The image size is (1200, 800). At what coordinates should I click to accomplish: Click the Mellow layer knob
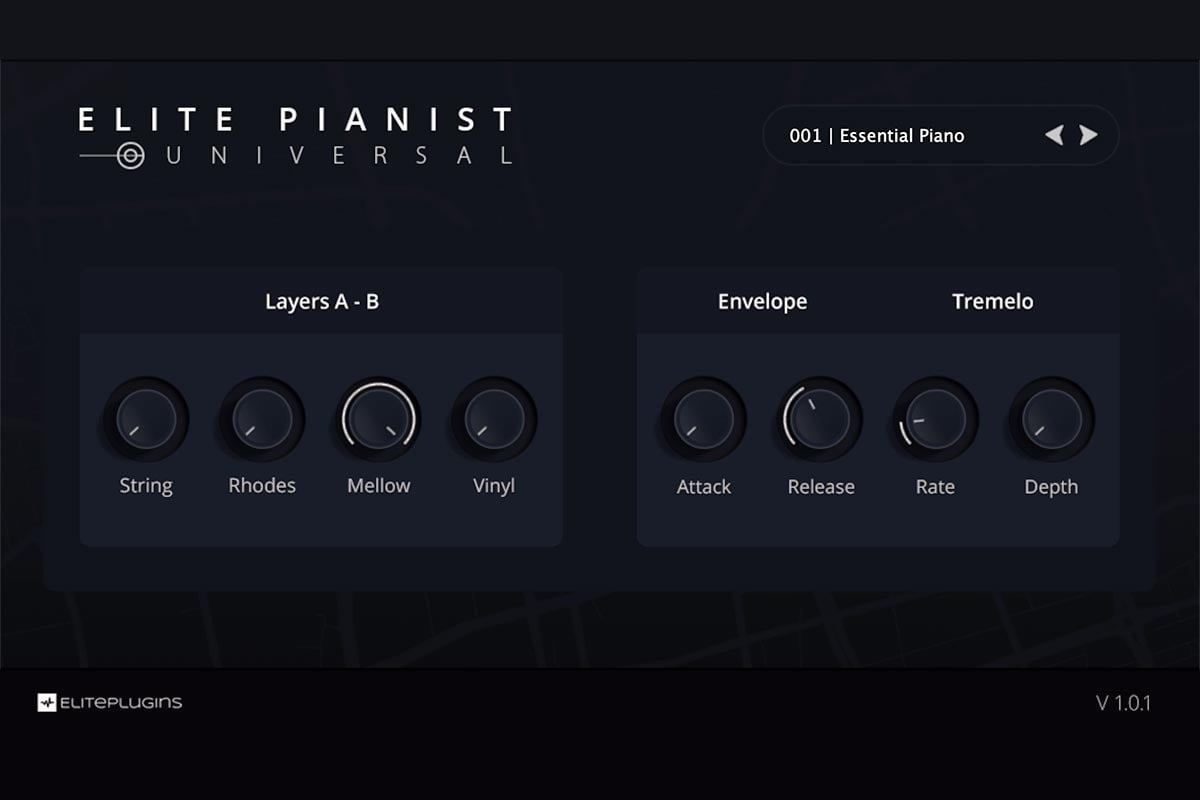tap(378, 419)
